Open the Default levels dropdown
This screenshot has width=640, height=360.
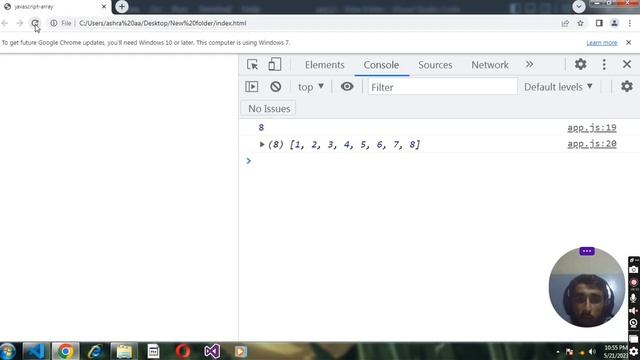[x=558, y=87]
